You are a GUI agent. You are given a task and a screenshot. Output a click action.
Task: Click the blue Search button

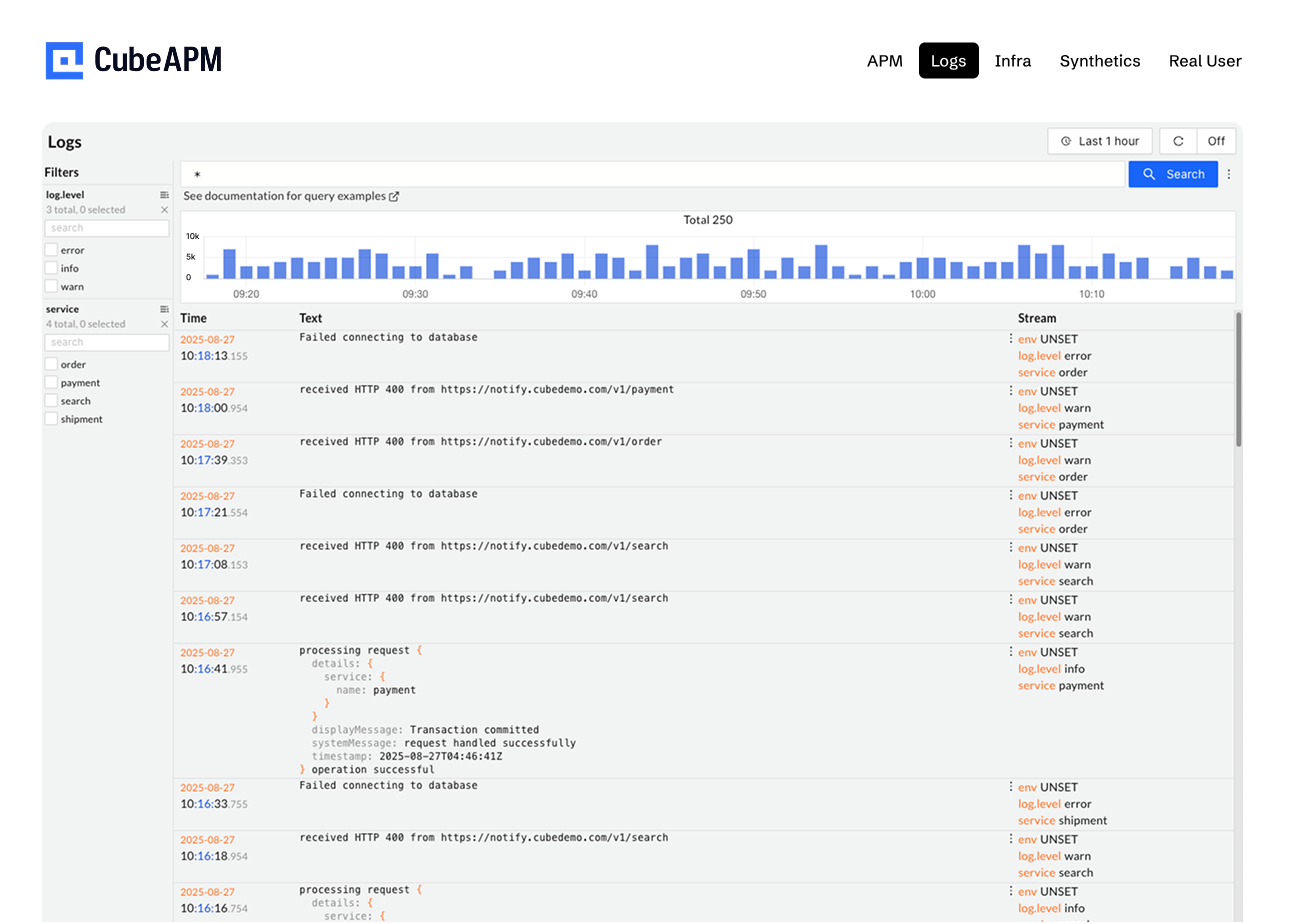[1173, 174]
